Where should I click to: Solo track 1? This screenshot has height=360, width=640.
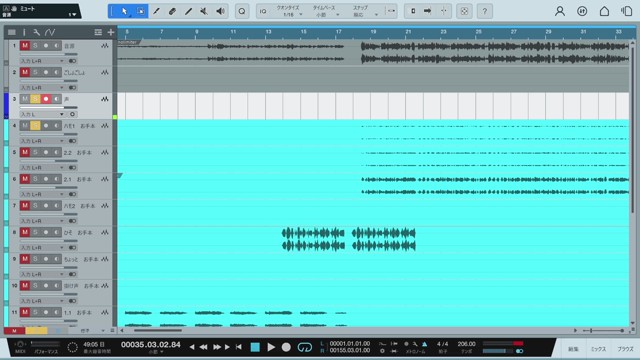click(36, 46)
